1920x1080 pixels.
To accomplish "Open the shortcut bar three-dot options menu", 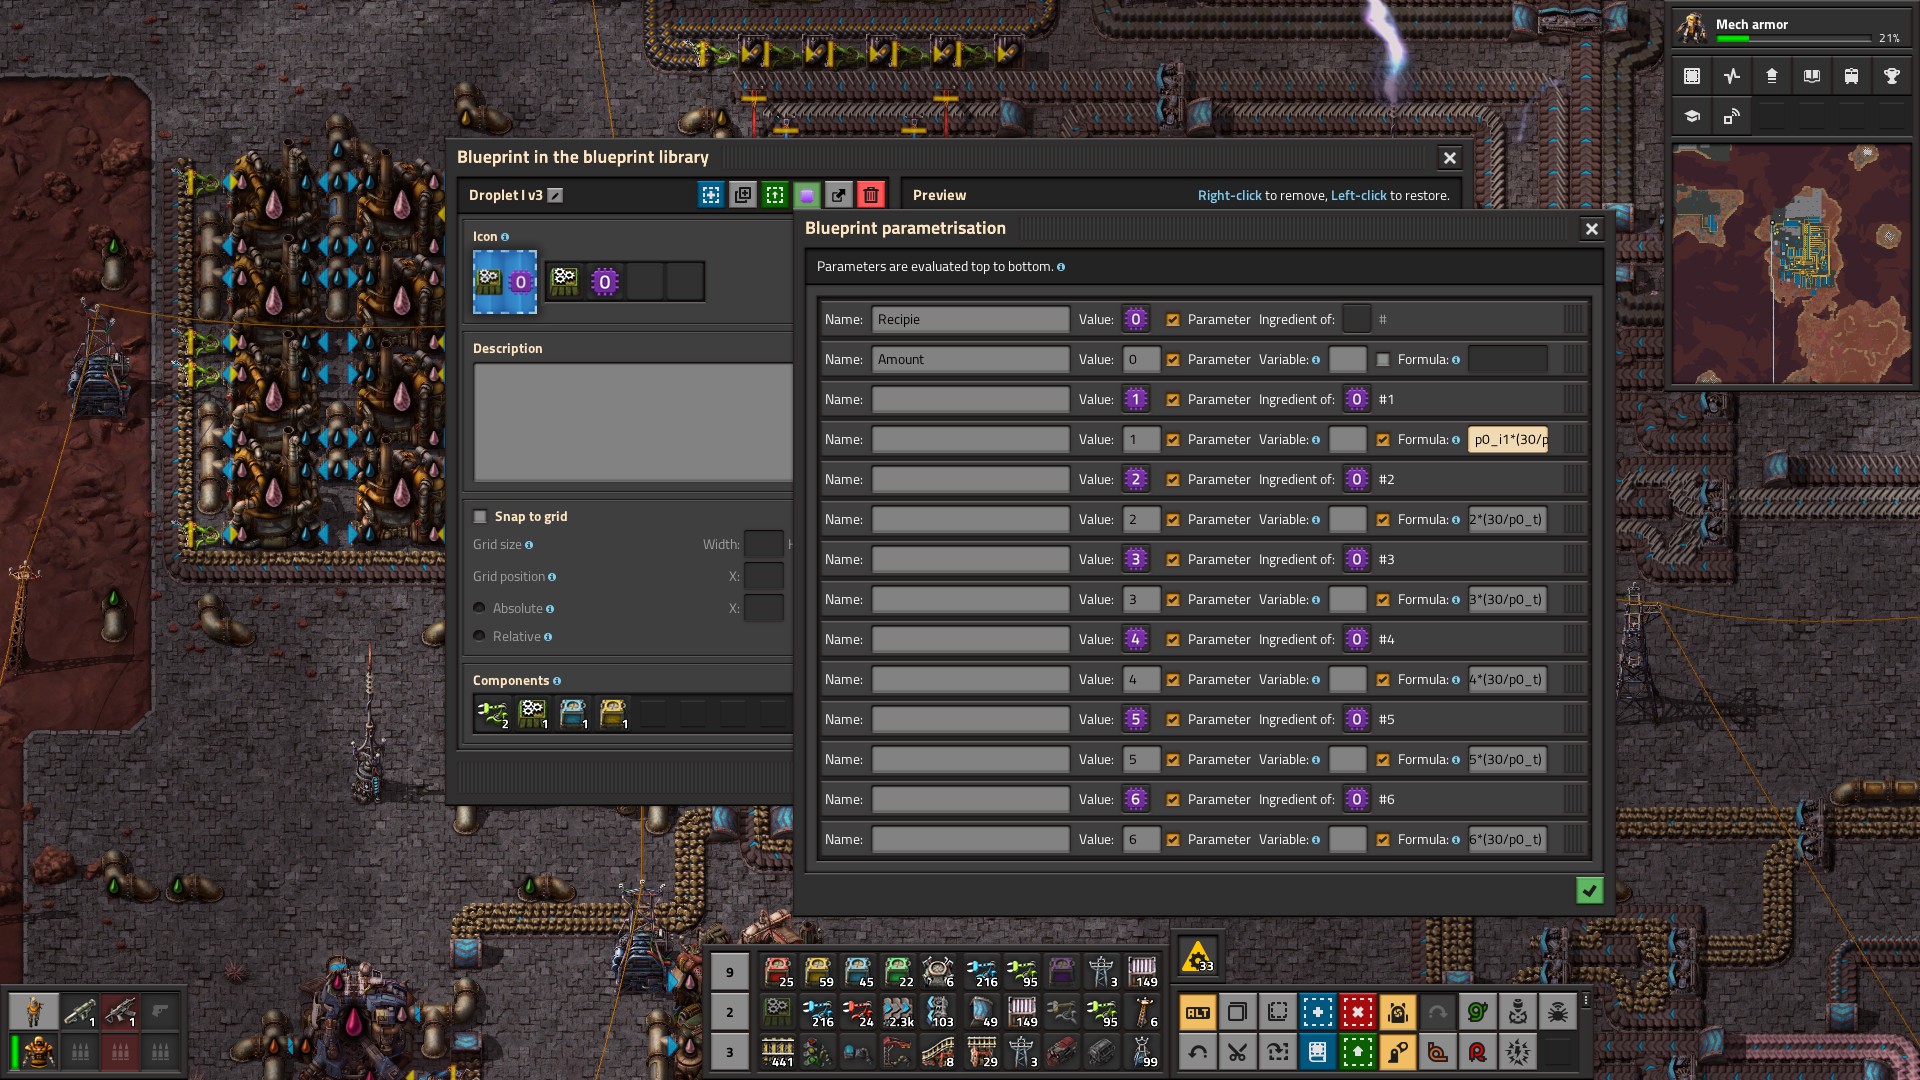I will click(1586, 1000).
